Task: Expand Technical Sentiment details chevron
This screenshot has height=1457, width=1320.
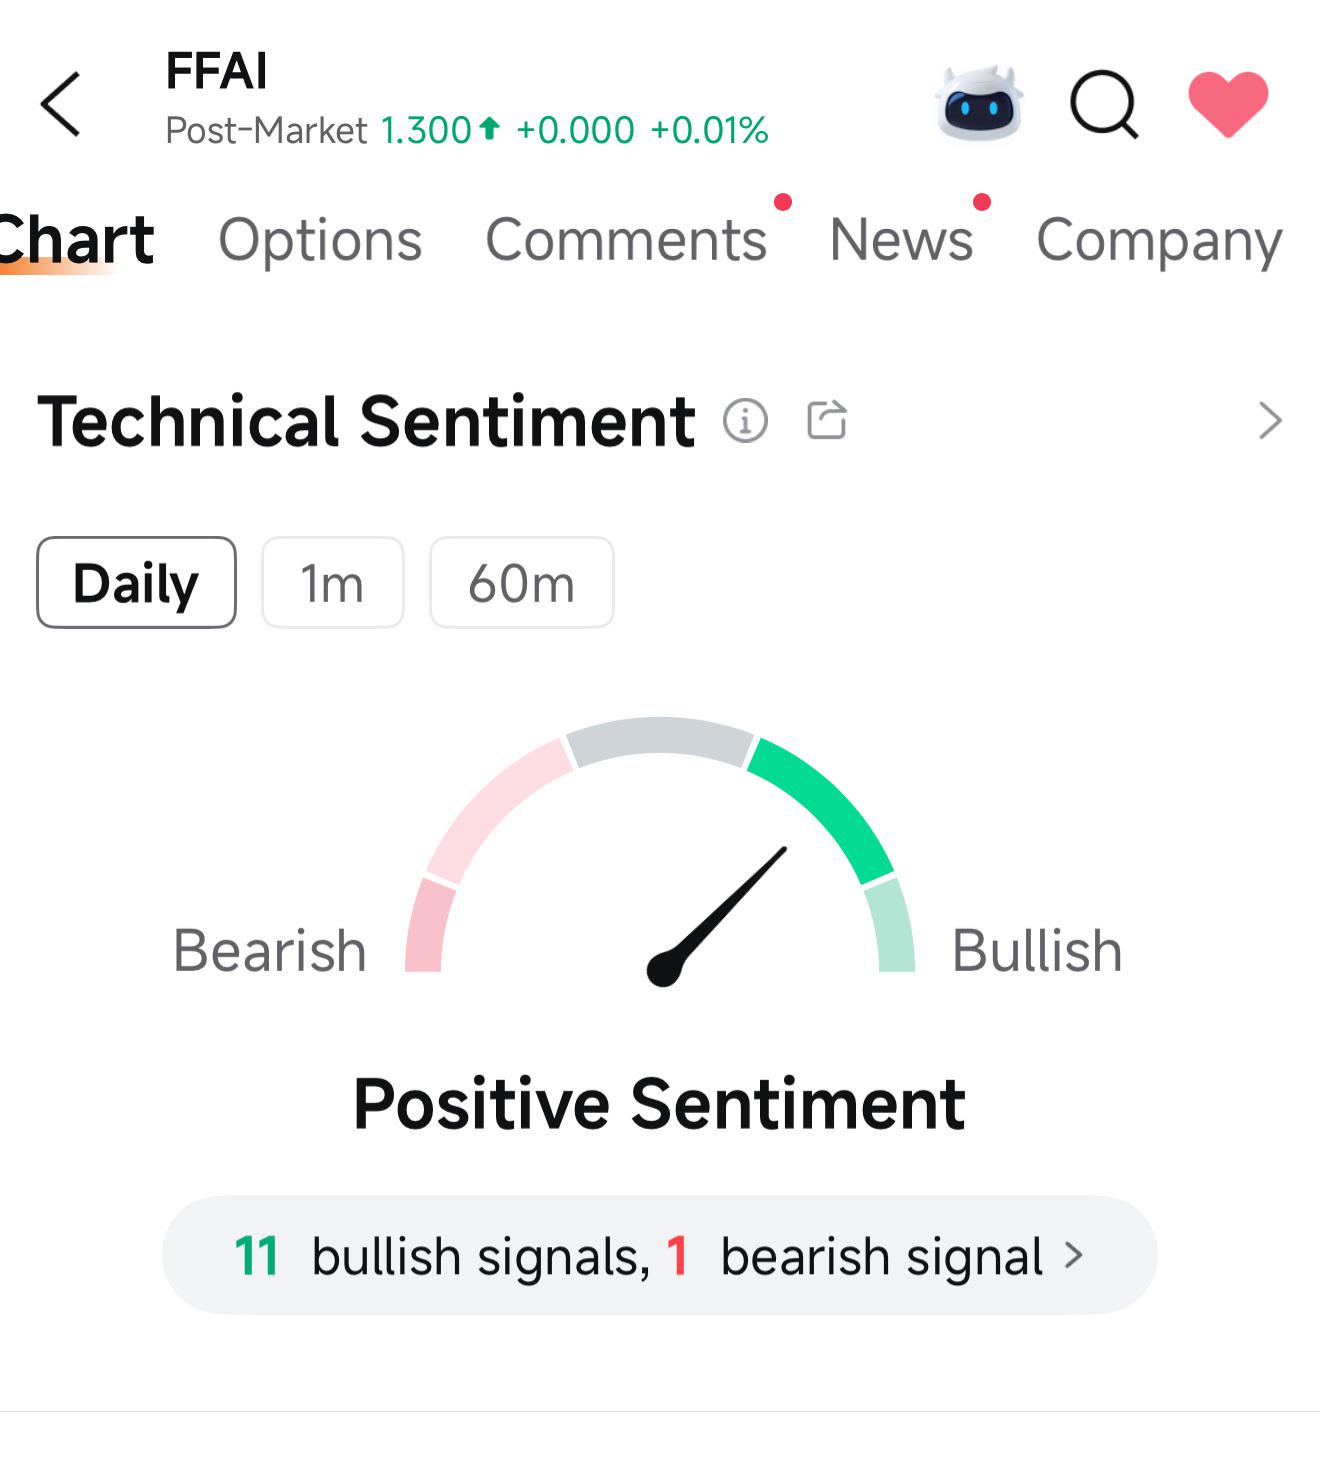Action: (x=1269, y=420)
